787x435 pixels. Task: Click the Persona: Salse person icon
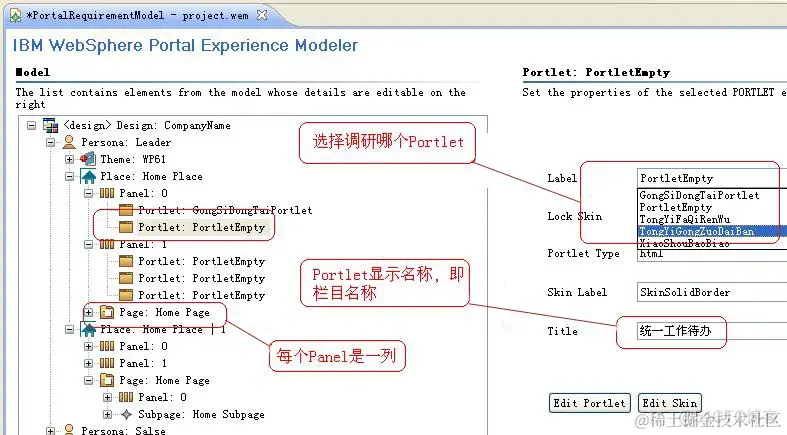click(x=69, y=430)
